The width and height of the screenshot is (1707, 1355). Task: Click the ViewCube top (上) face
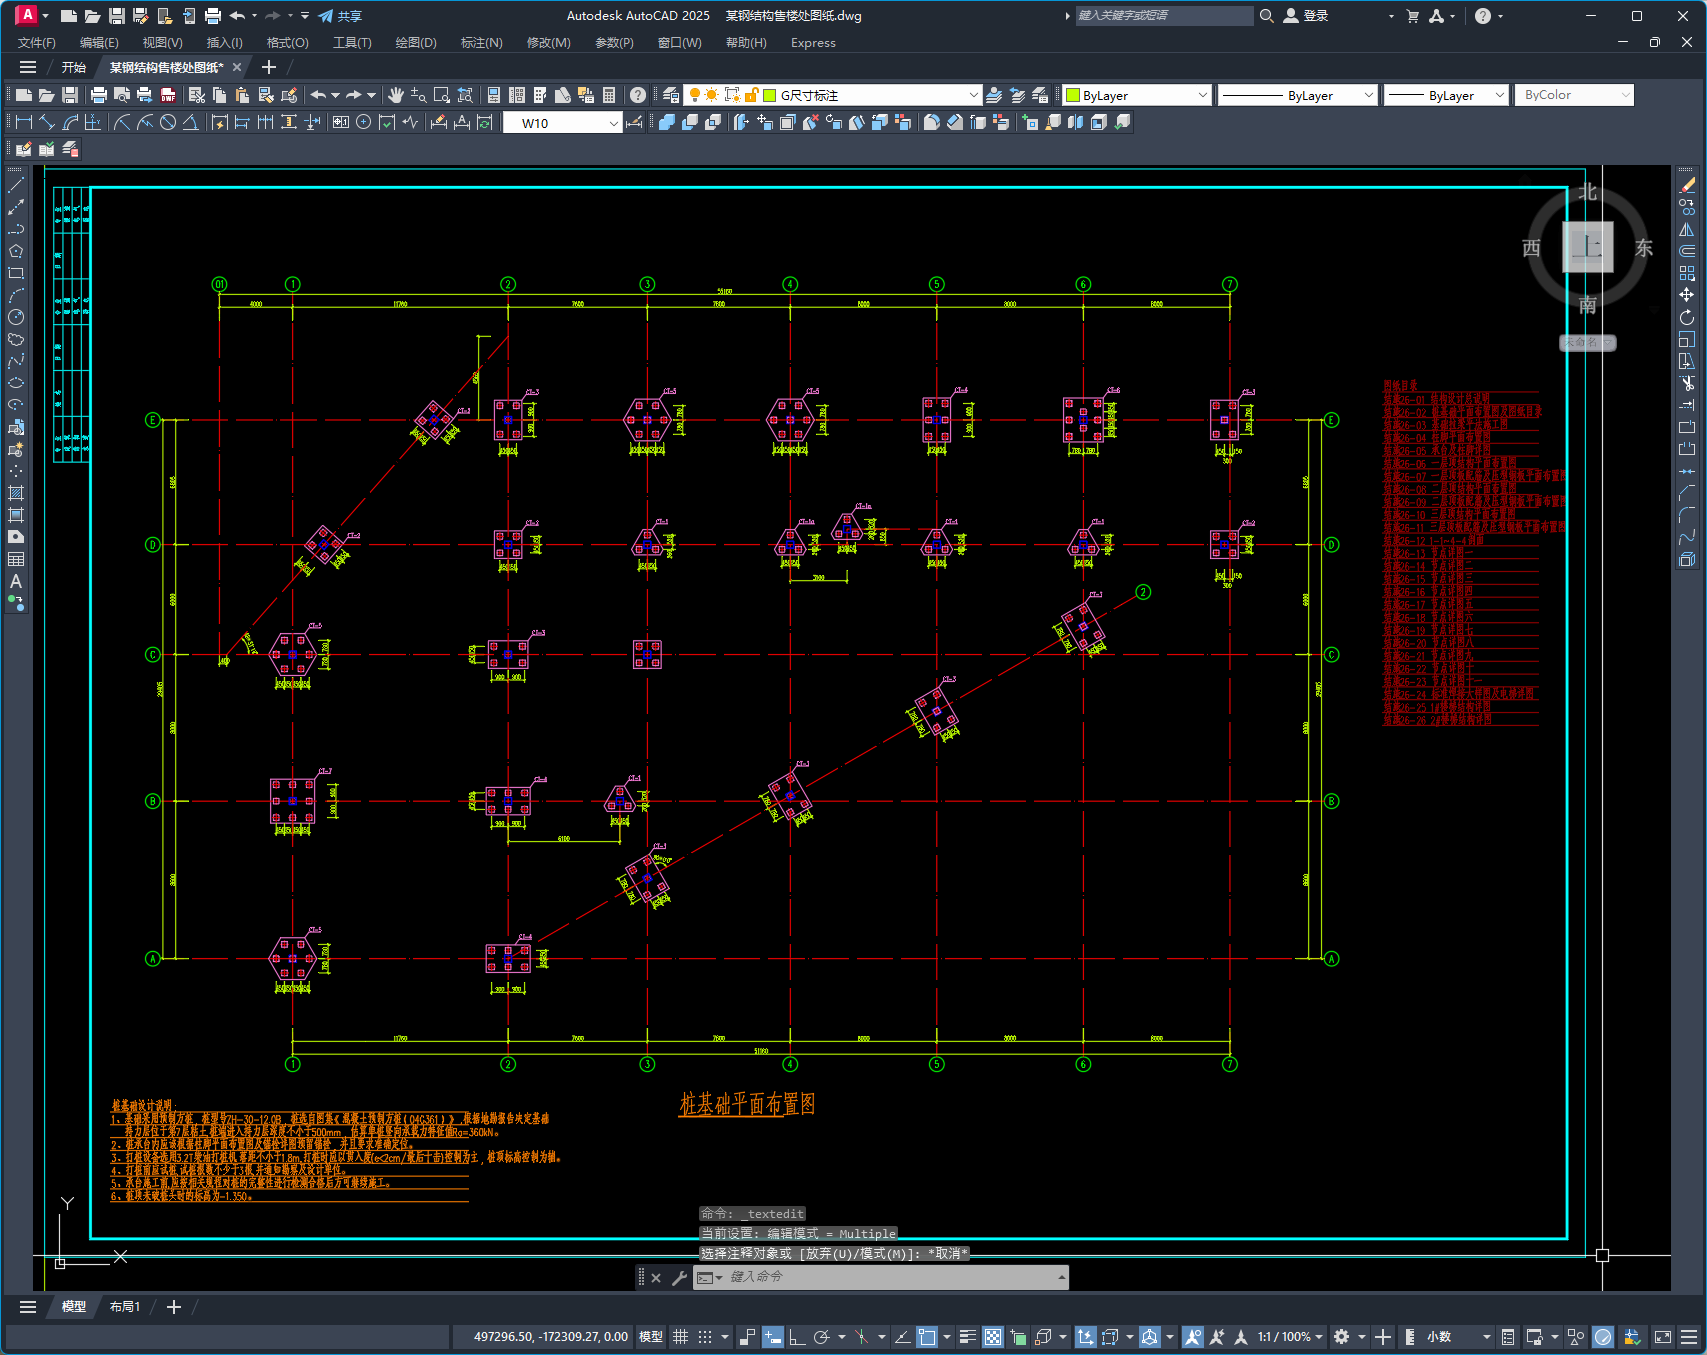point(1588,247)
